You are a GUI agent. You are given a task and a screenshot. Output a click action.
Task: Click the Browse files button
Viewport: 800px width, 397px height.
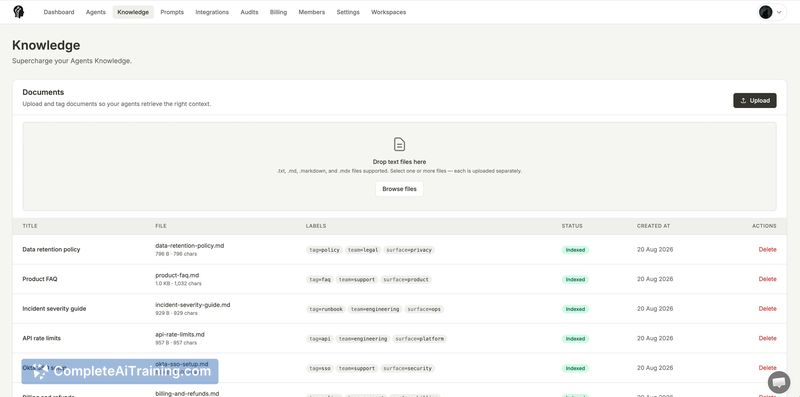[x=399, y=189]
